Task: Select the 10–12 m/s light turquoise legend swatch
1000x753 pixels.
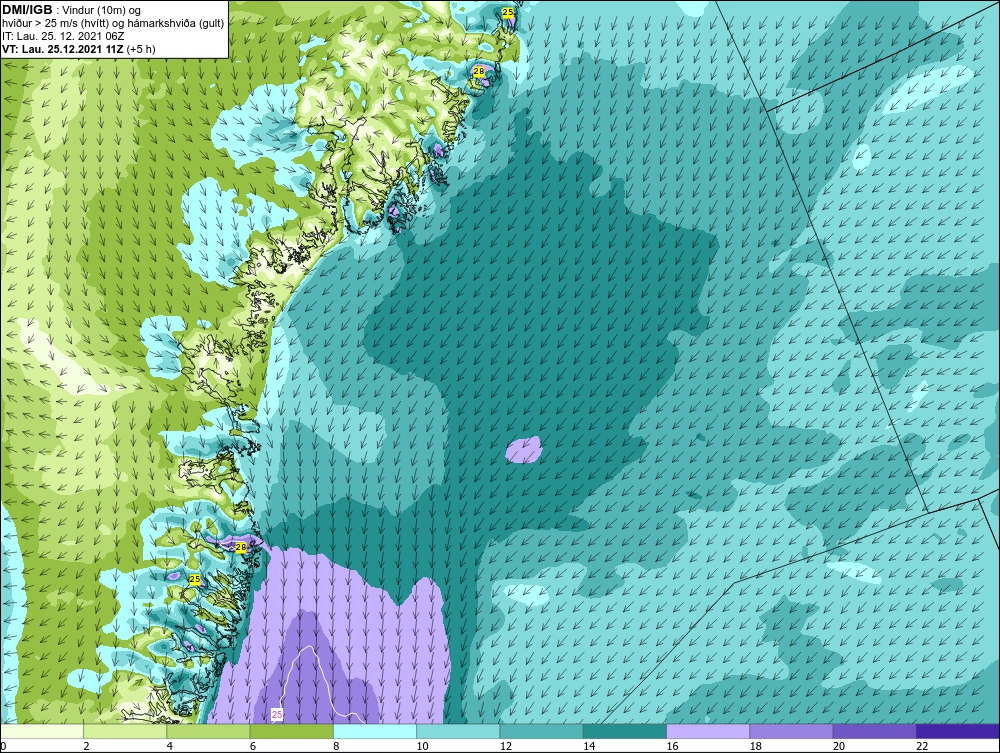Action: pyautogui.click(x=458, y=731)
